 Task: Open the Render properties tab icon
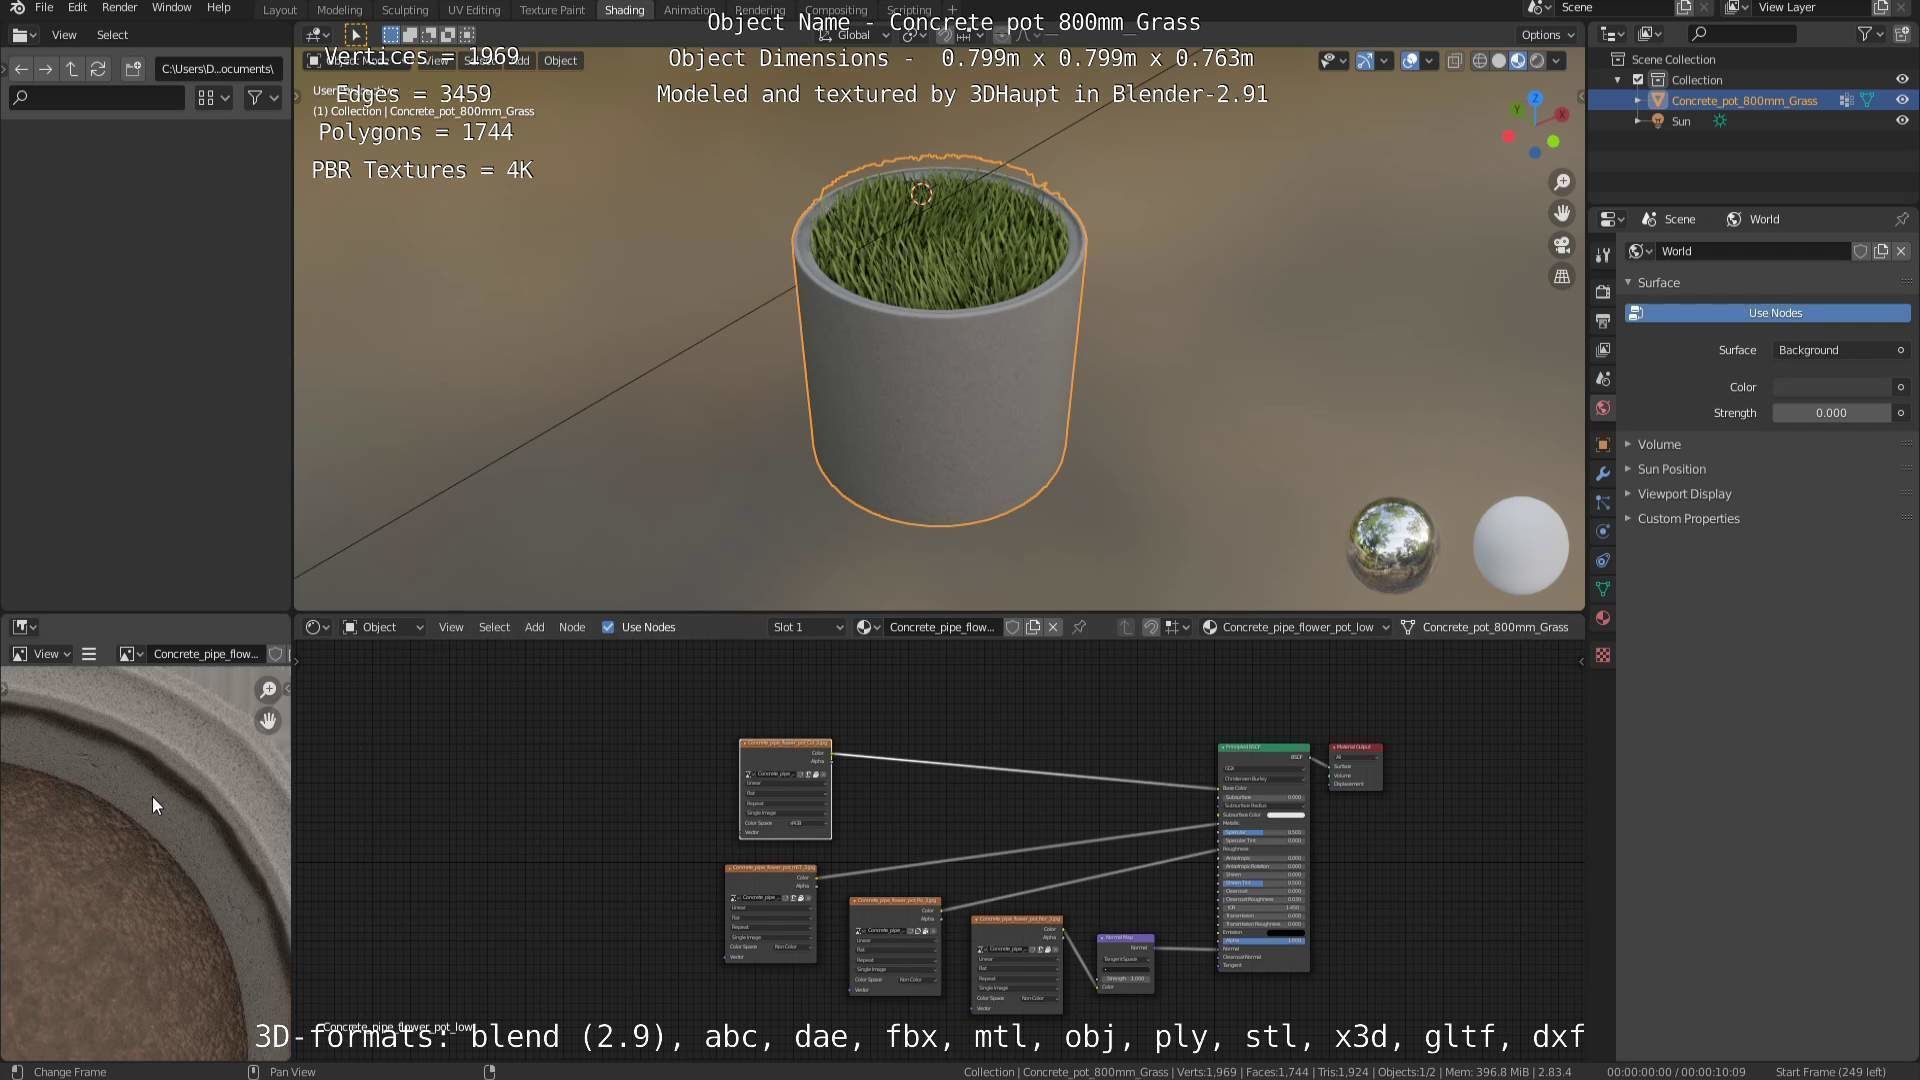[1603, 291]
